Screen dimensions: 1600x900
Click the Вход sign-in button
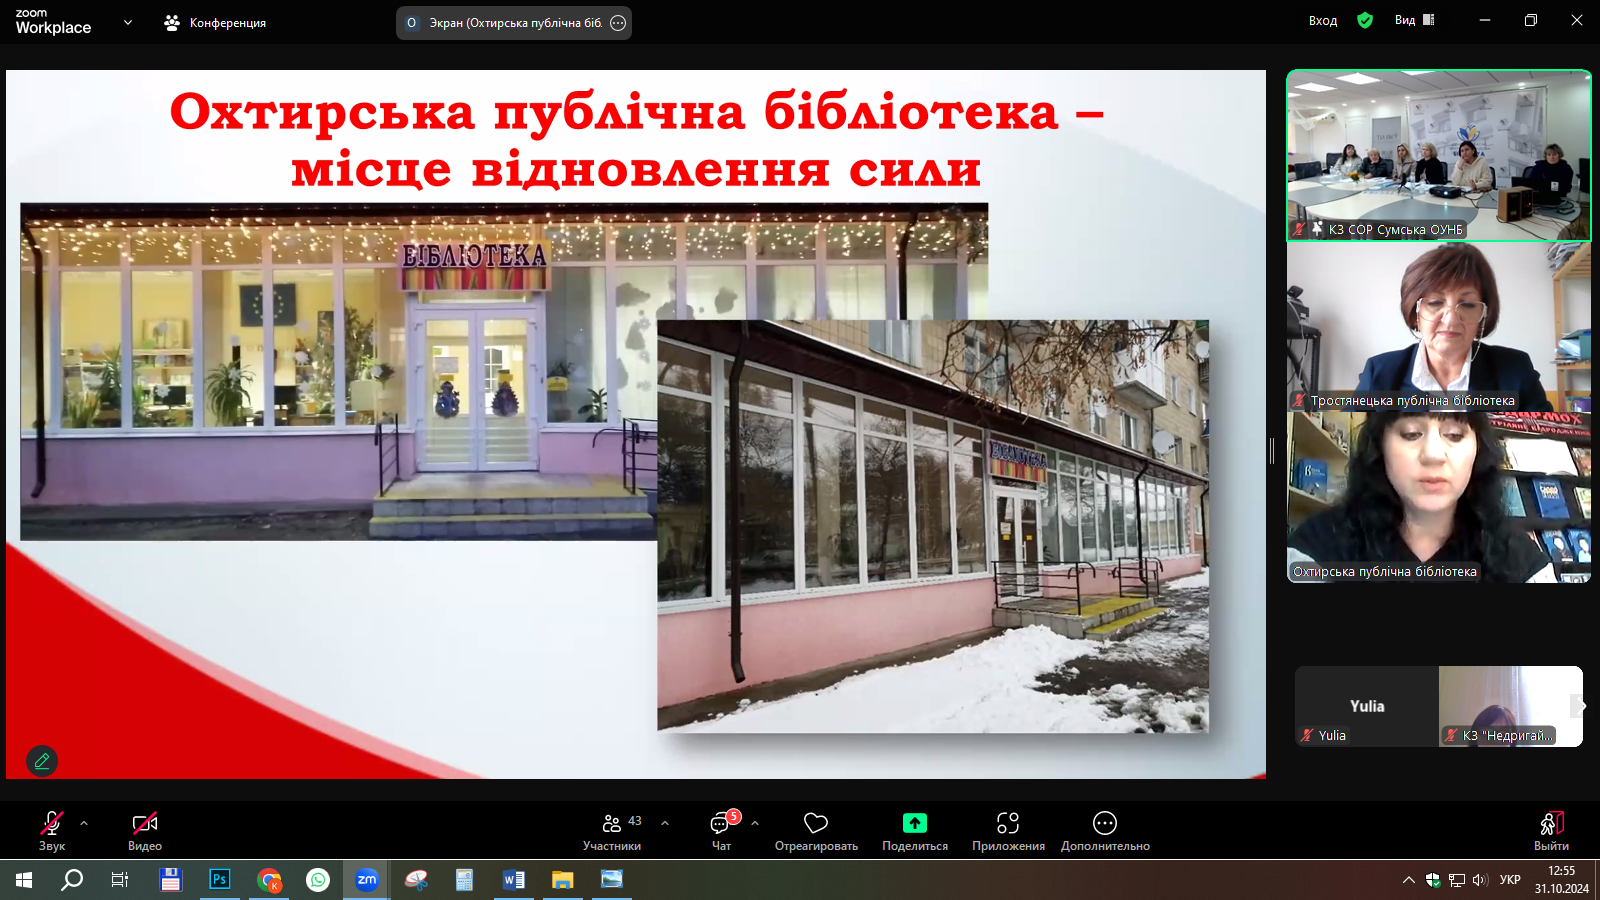pos(1322,20)
